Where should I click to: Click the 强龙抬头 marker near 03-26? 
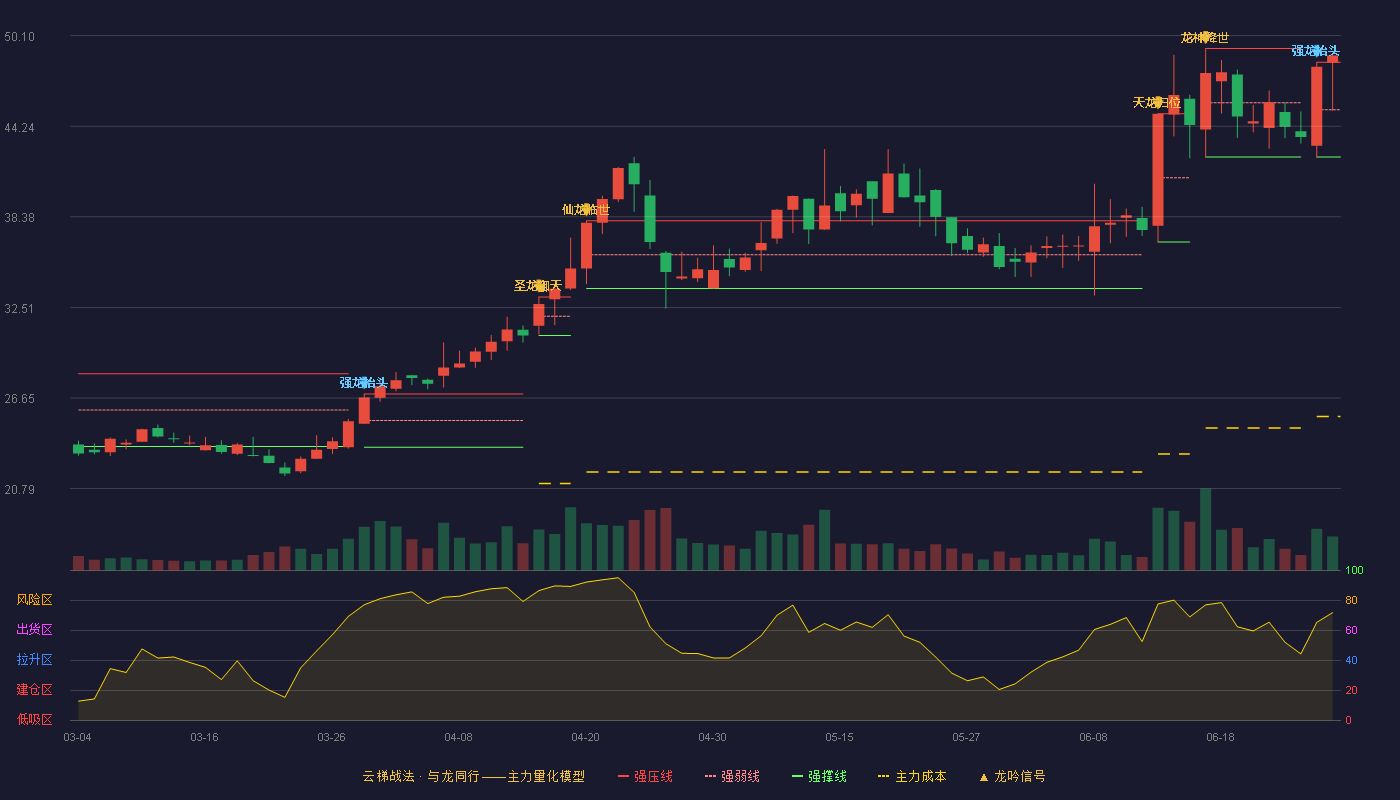click(x=363, y=383)
